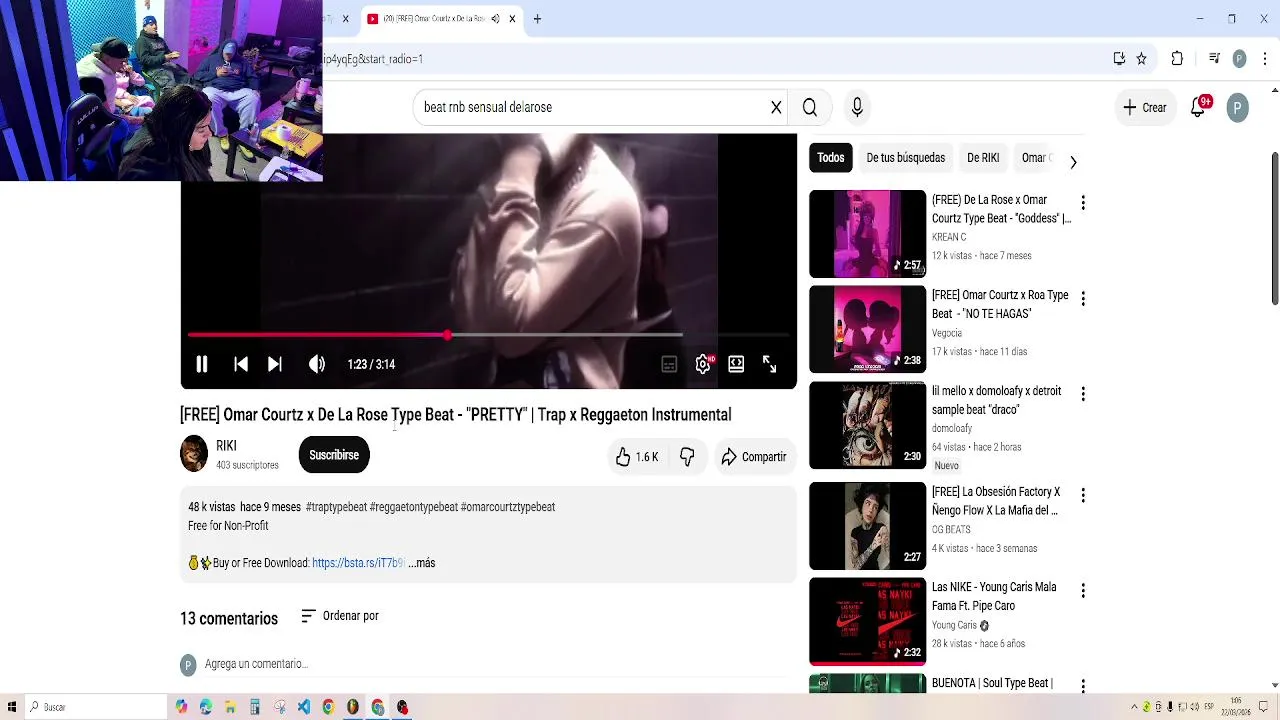Open the Windows notification center

[x=1263, y=707]
